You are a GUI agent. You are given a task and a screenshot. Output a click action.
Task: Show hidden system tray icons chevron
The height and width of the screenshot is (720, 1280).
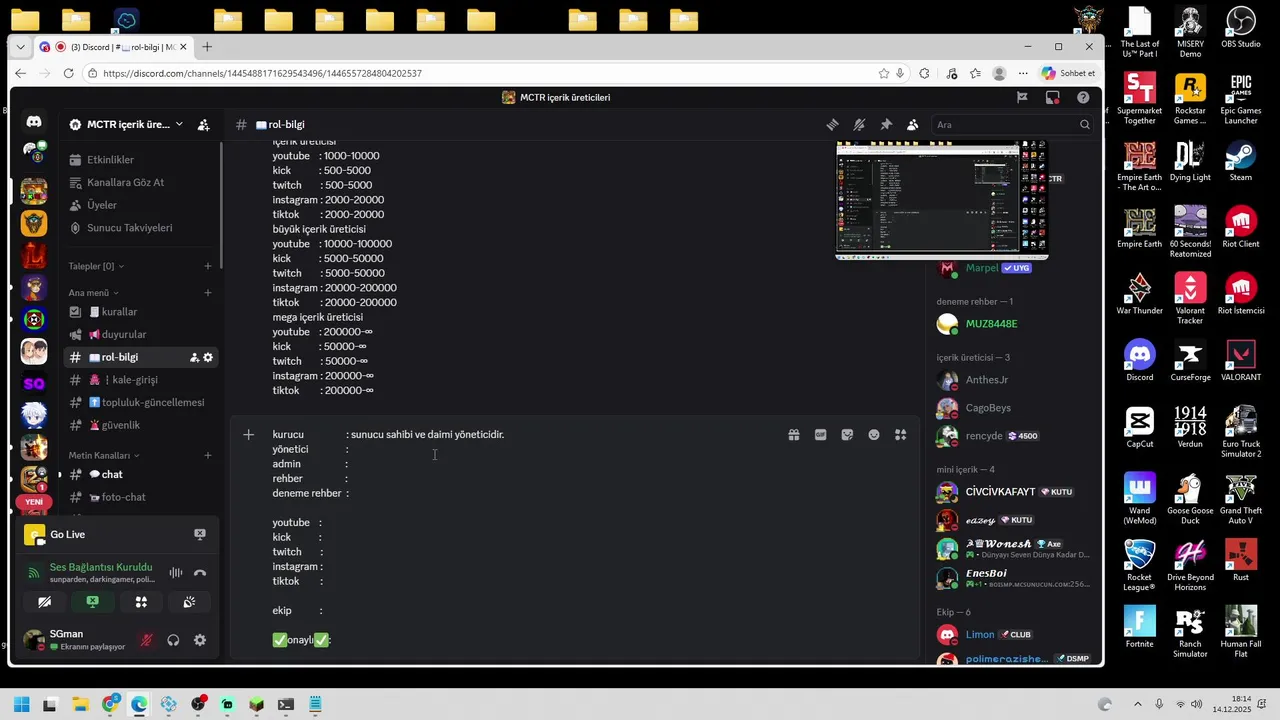click(1137, 705)
